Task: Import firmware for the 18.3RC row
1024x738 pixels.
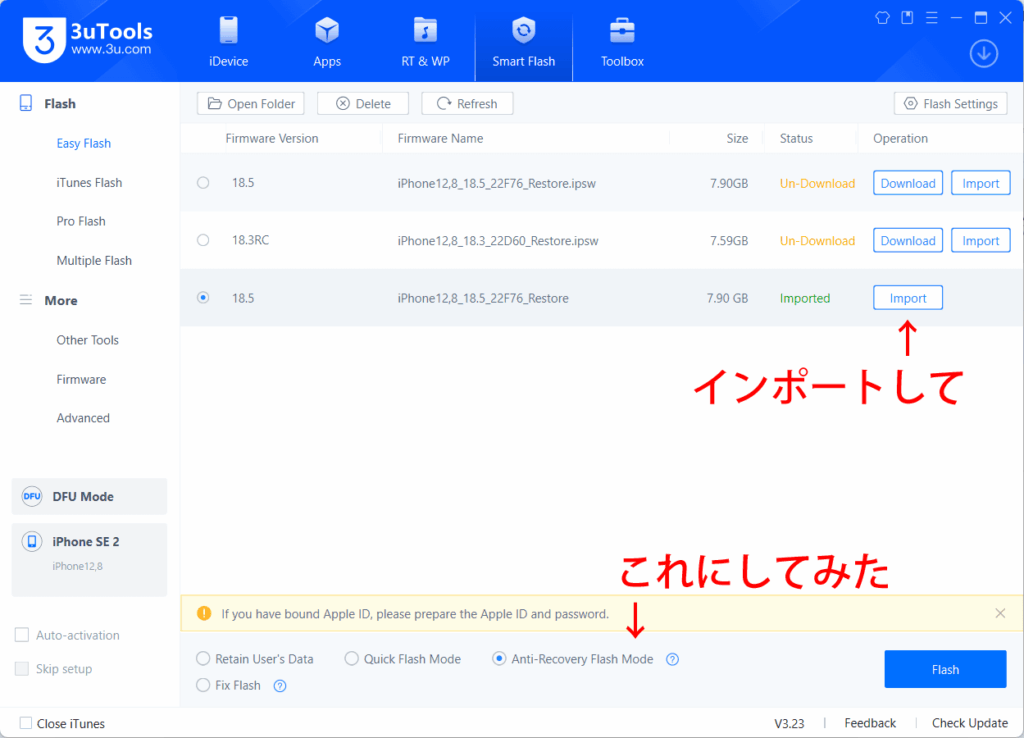Action: 980,240
